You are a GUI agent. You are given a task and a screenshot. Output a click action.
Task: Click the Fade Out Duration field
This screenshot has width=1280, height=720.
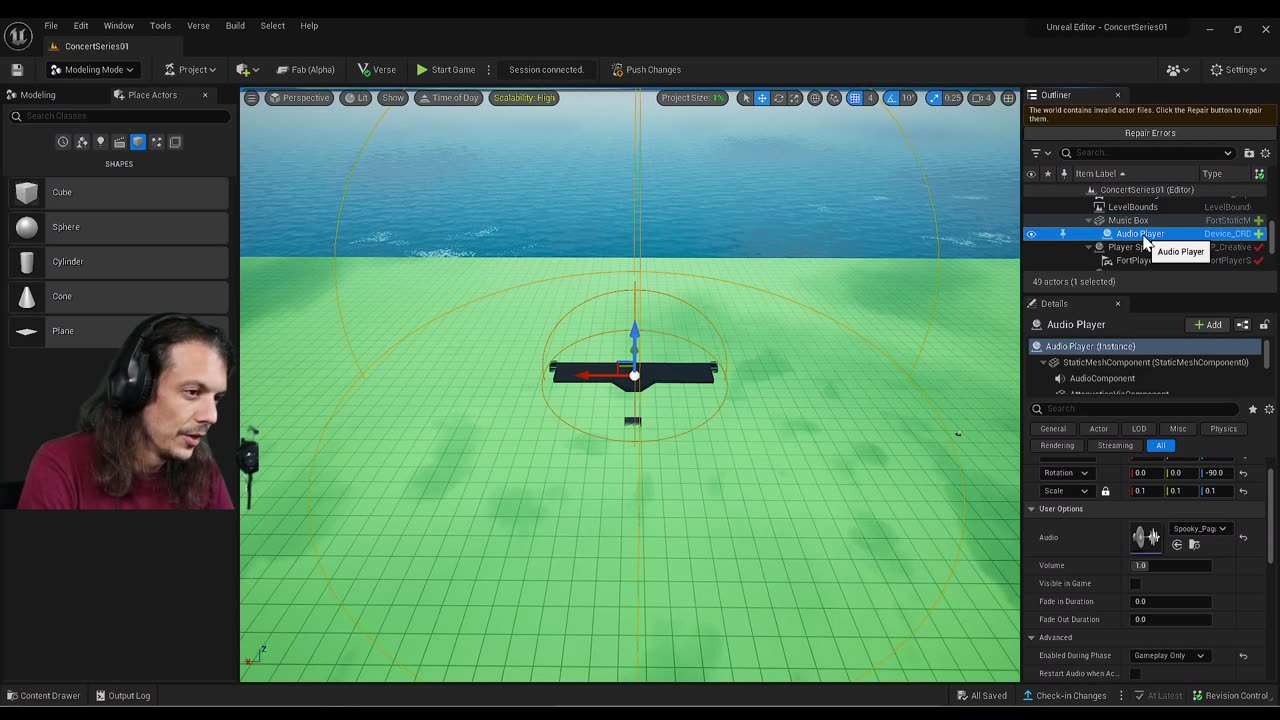(x=1171, y=620)
